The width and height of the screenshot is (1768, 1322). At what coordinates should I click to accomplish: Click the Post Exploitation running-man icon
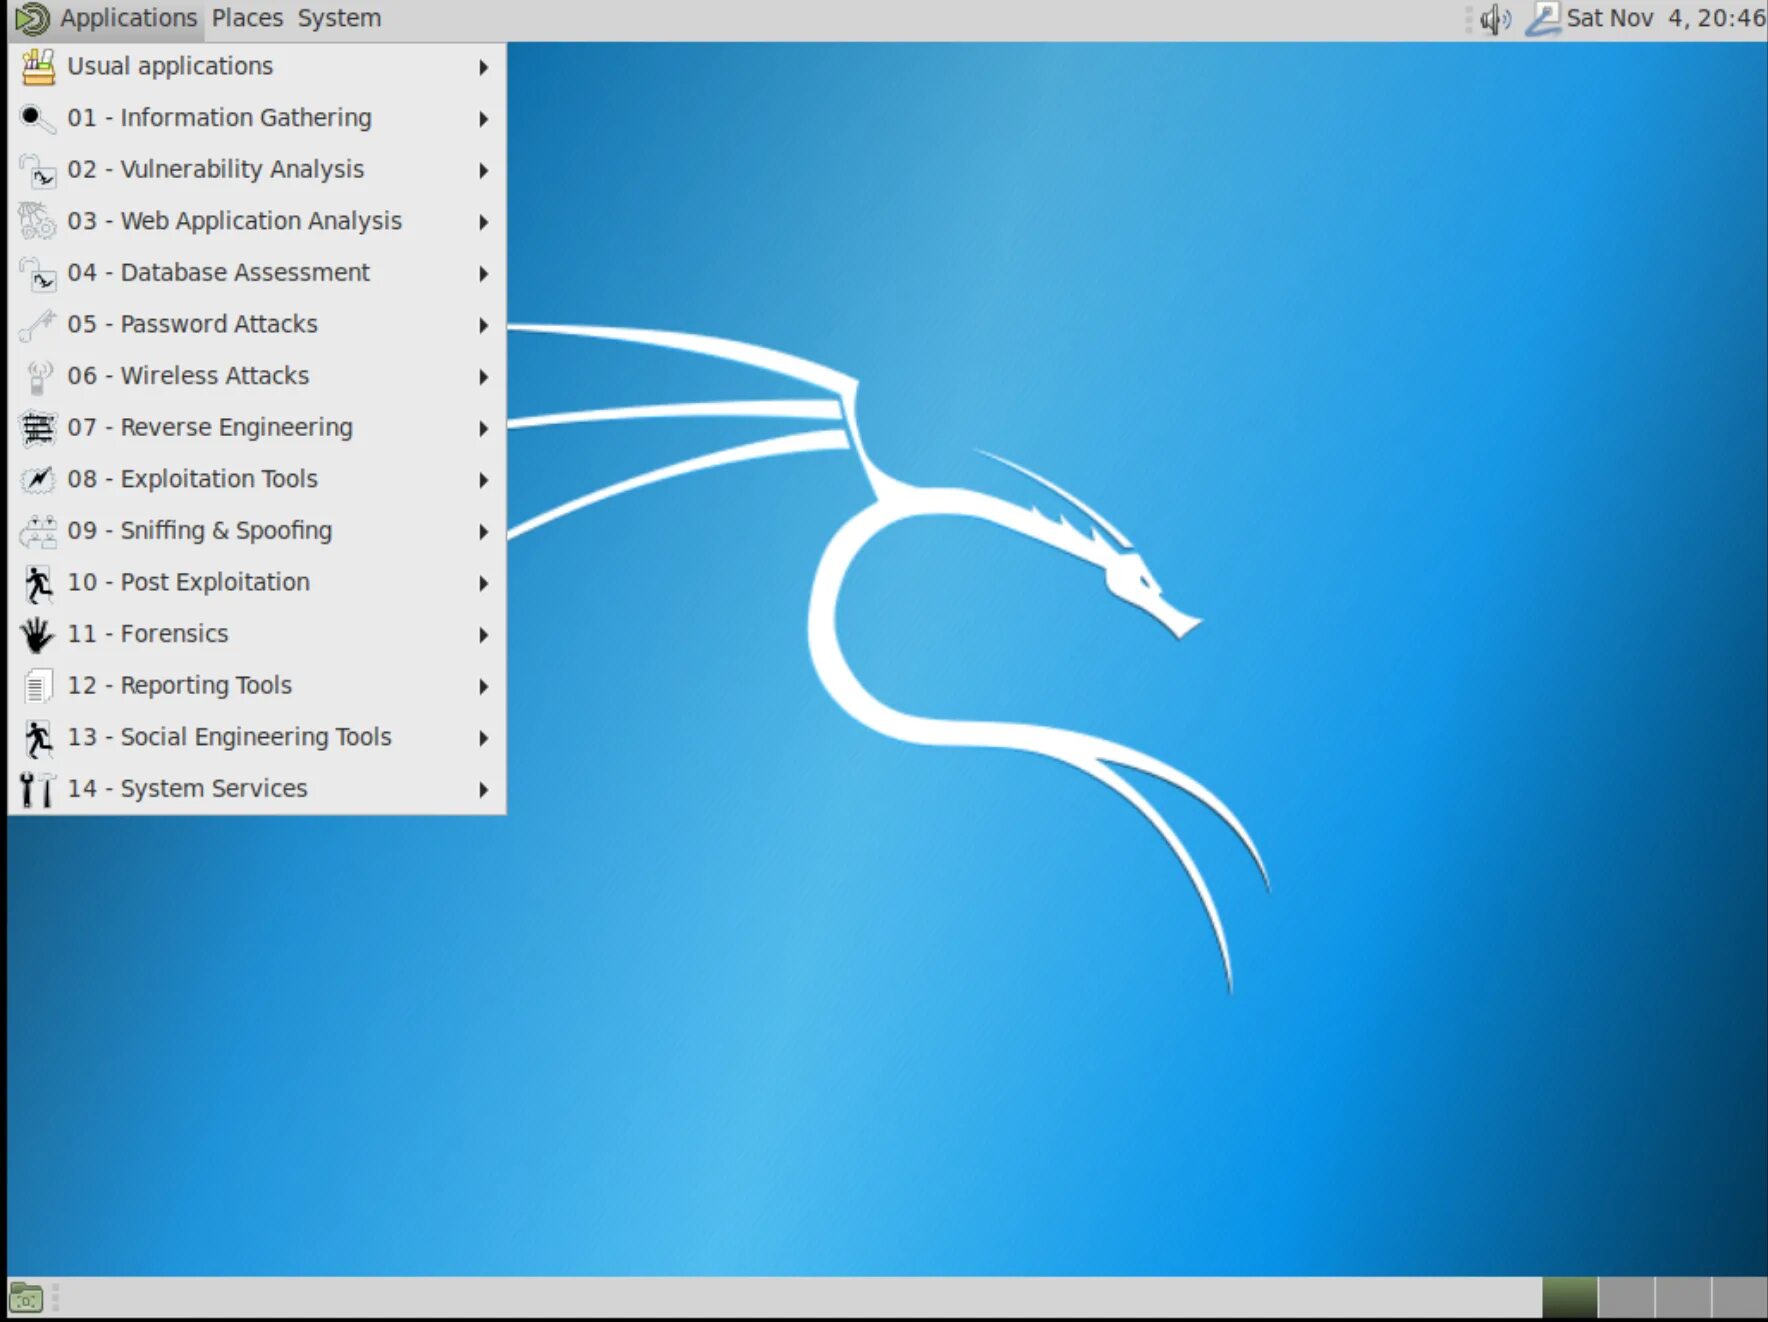(38, 584)
